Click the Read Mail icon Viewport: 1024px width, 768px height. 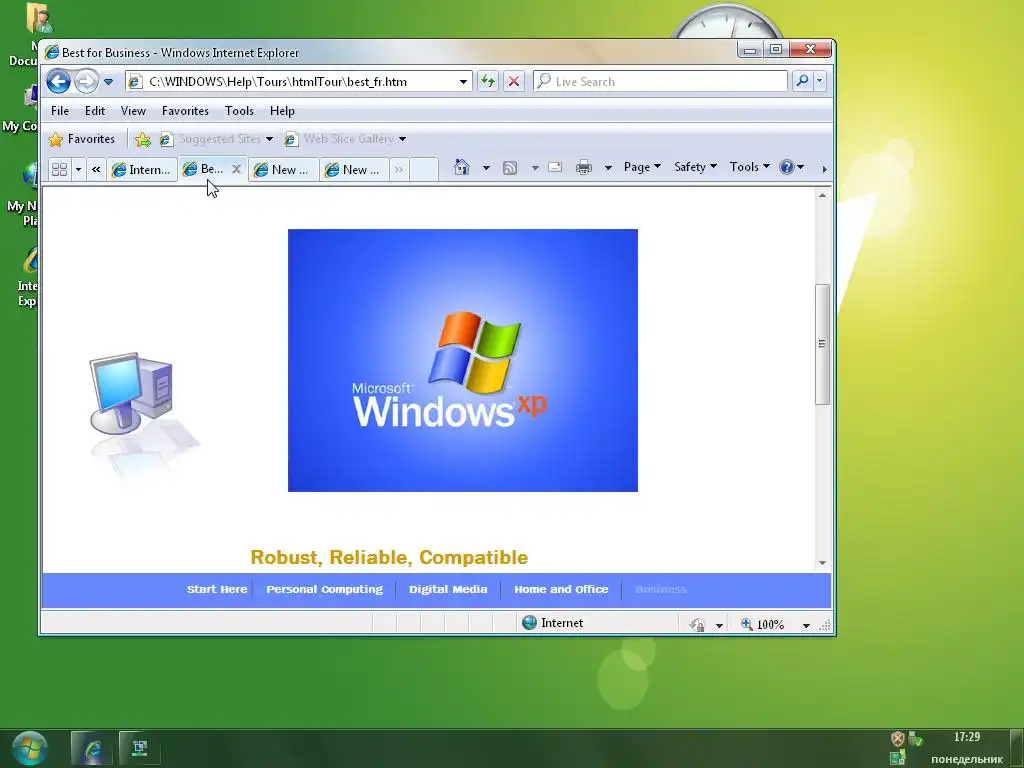coord(555,167)
